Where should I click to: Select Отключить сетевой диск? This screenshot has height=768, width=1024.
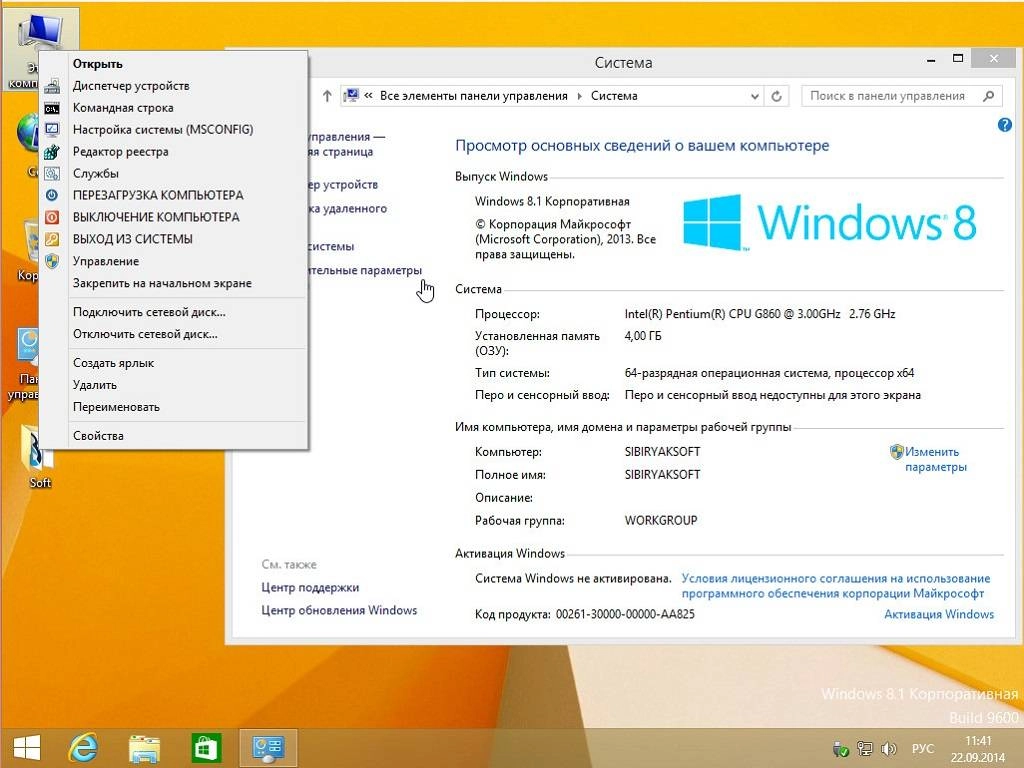[x=145, y=334]
